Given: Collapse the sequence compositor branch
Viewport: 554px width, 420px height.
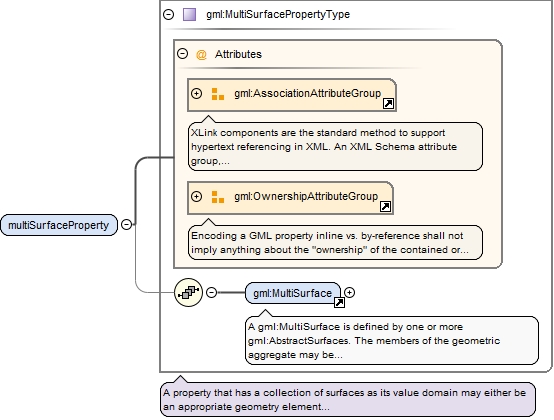Looking at the screenshot, I should click(x=211, y=292).
